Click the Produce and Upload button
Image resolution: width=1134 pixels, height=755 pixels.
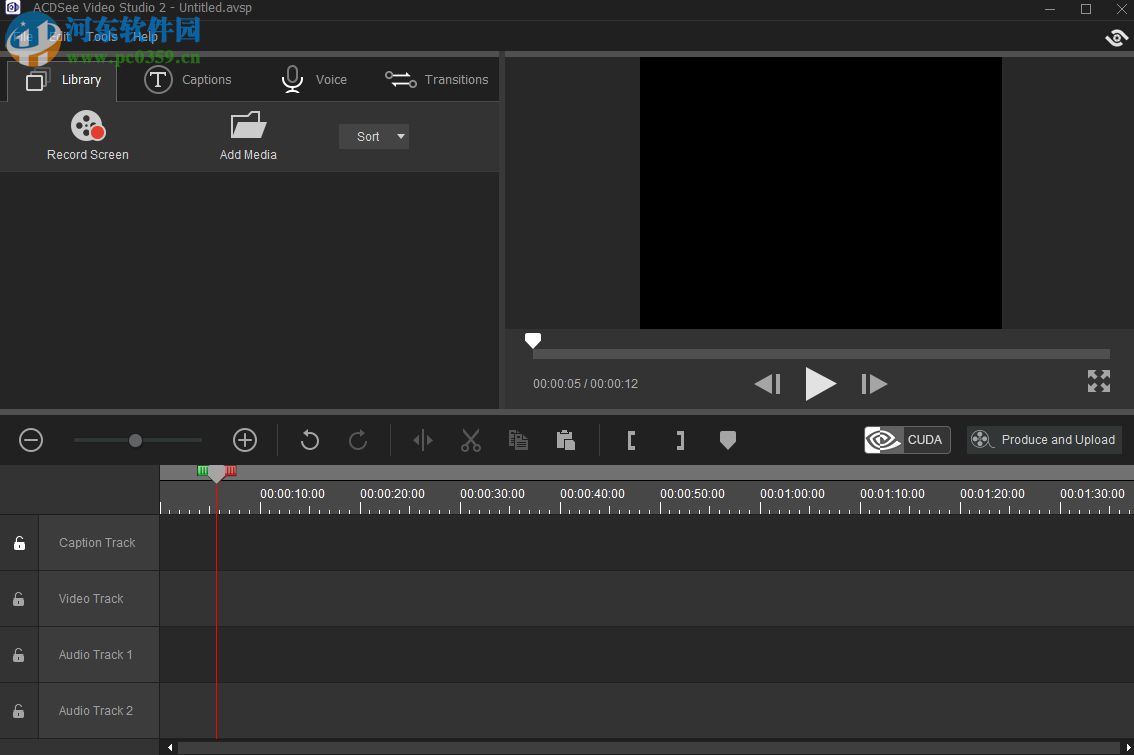coord(1043,440)
